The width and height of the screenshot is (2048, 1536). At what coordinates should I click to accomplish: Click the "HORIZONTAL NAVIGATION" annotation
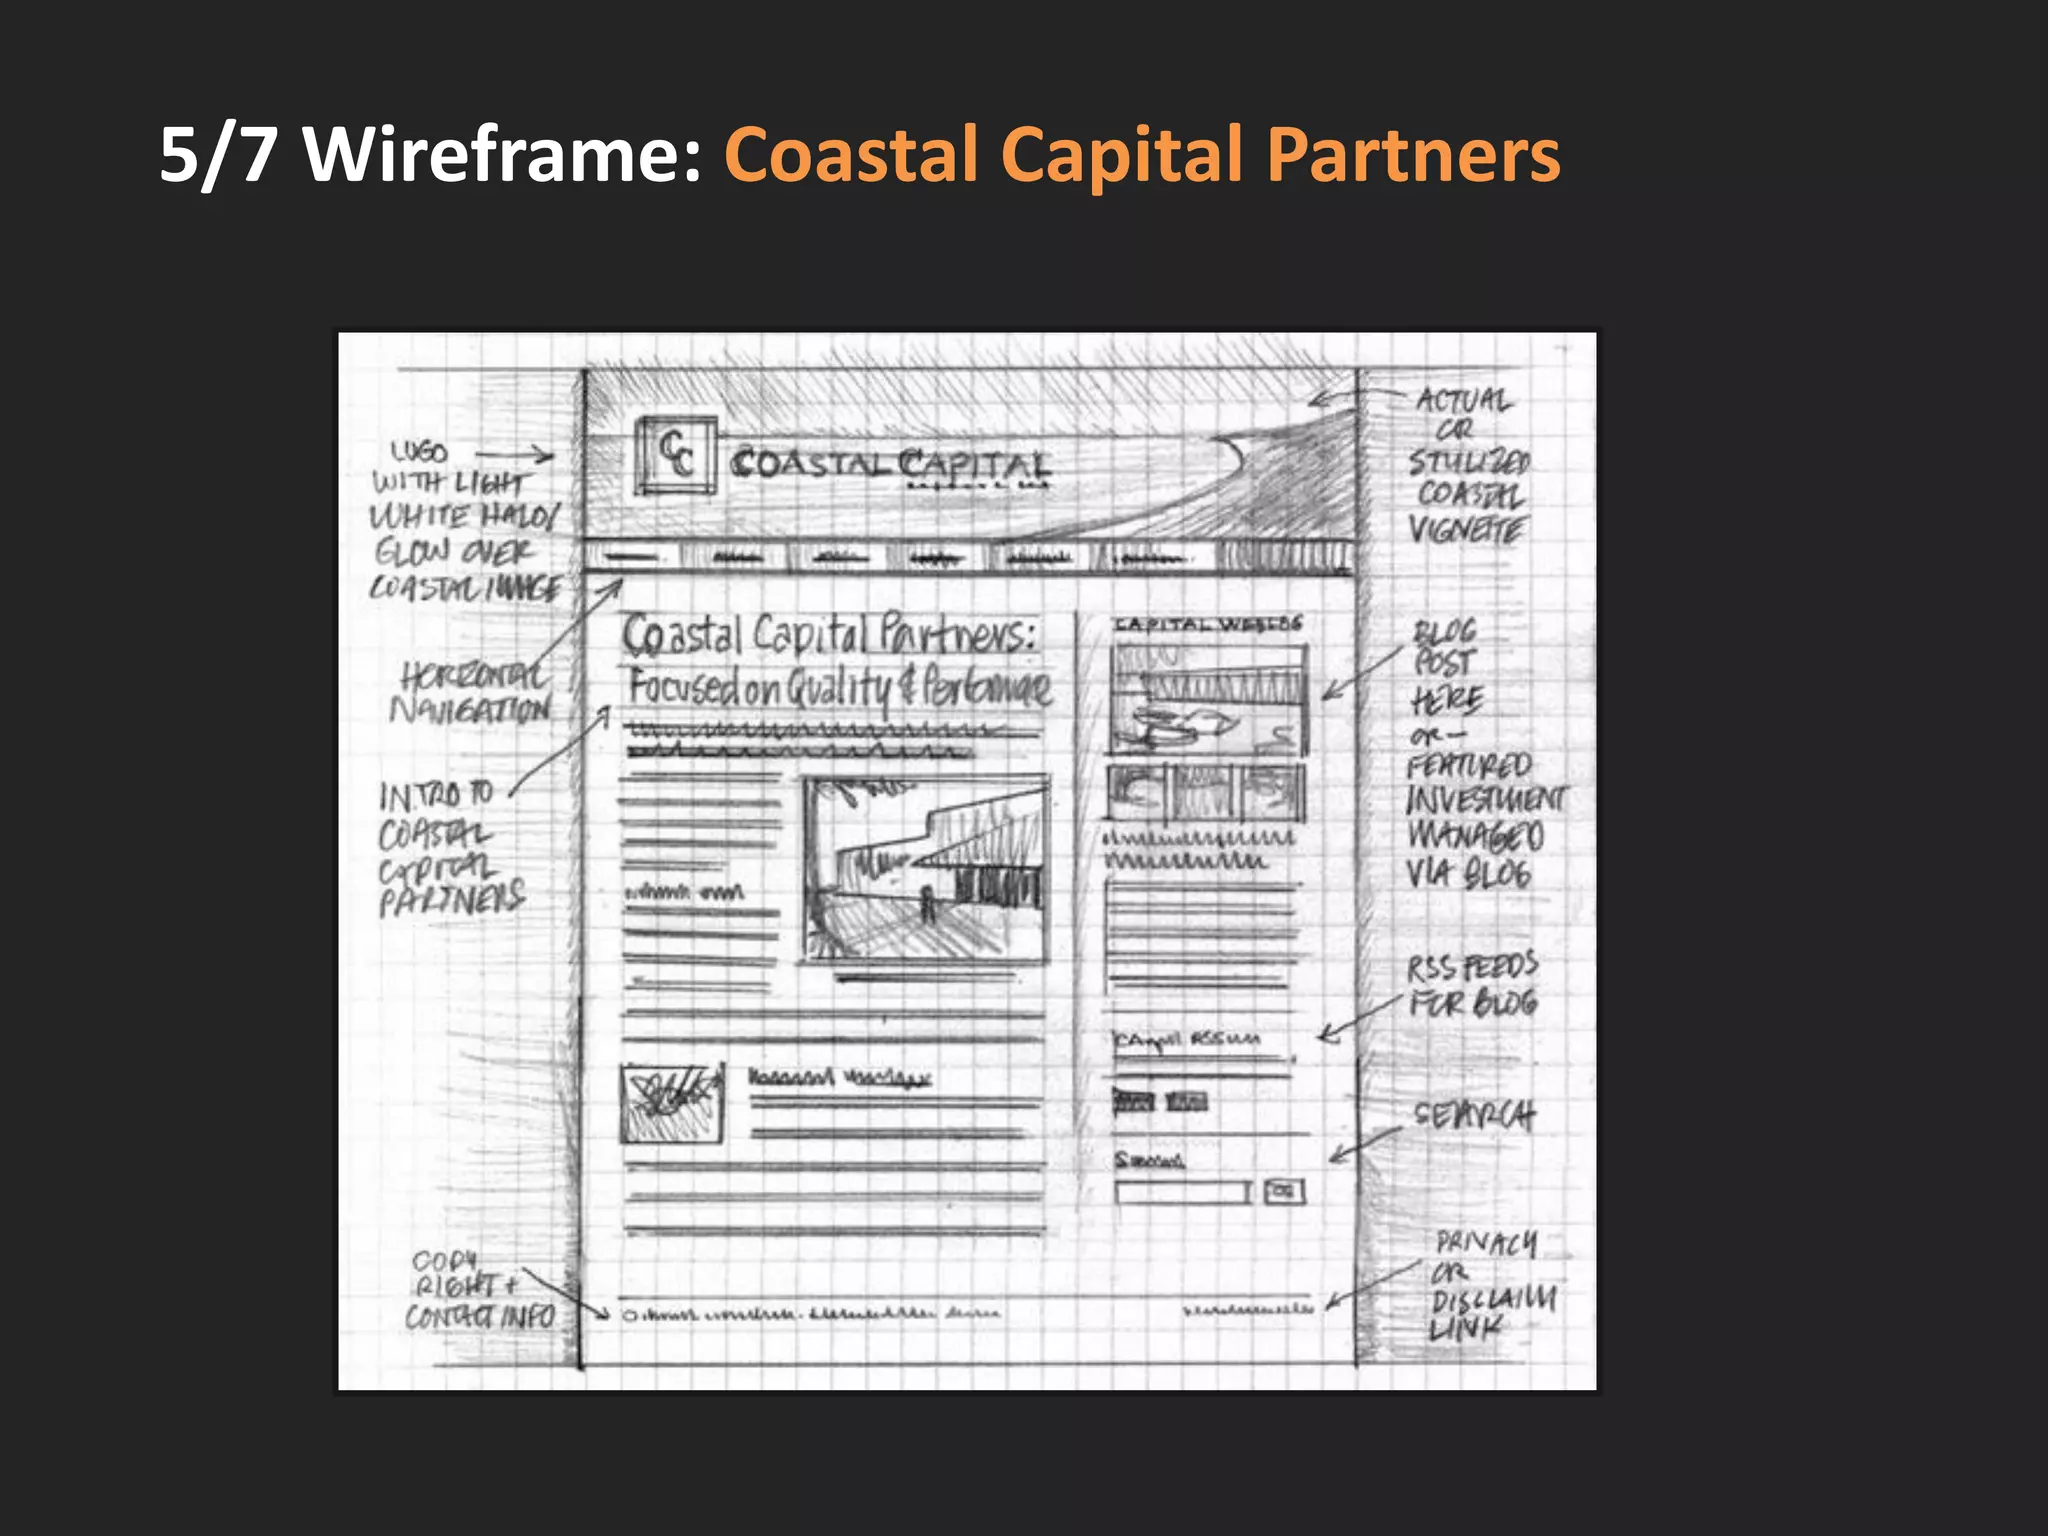pyautogui.click(x=472, y=691)
